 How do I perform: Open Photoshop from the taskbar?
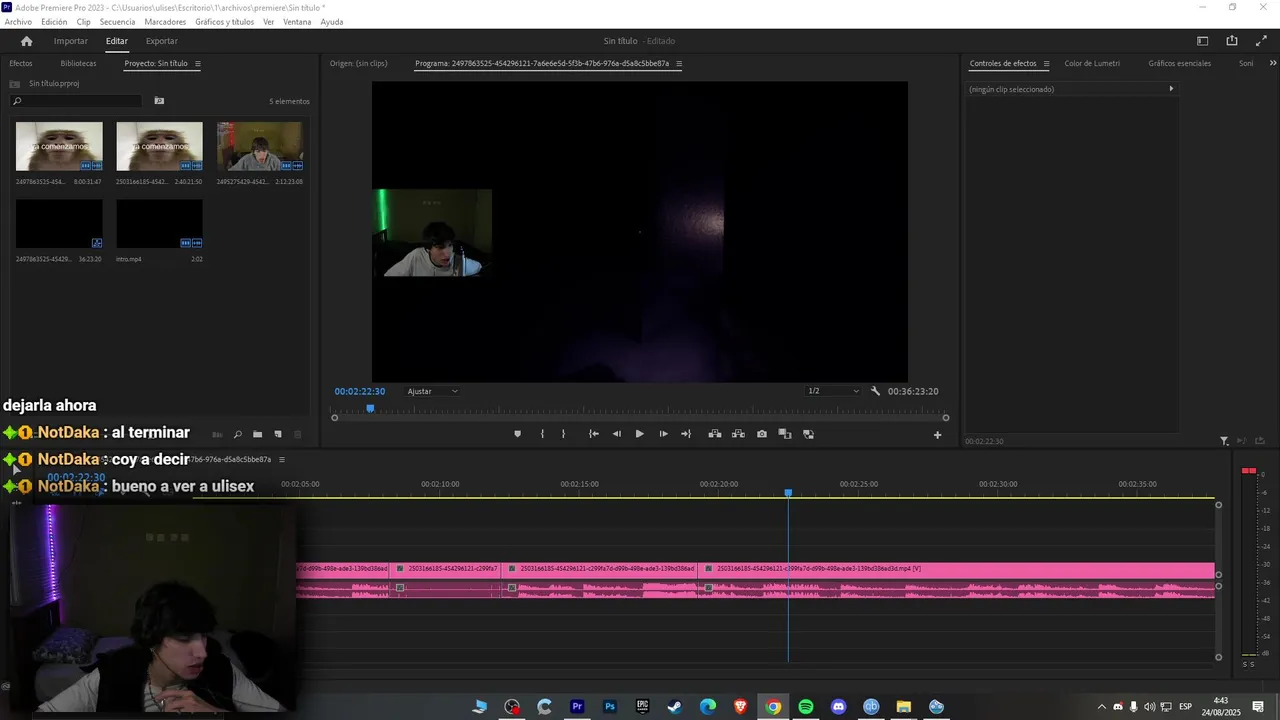pos(609,707)
